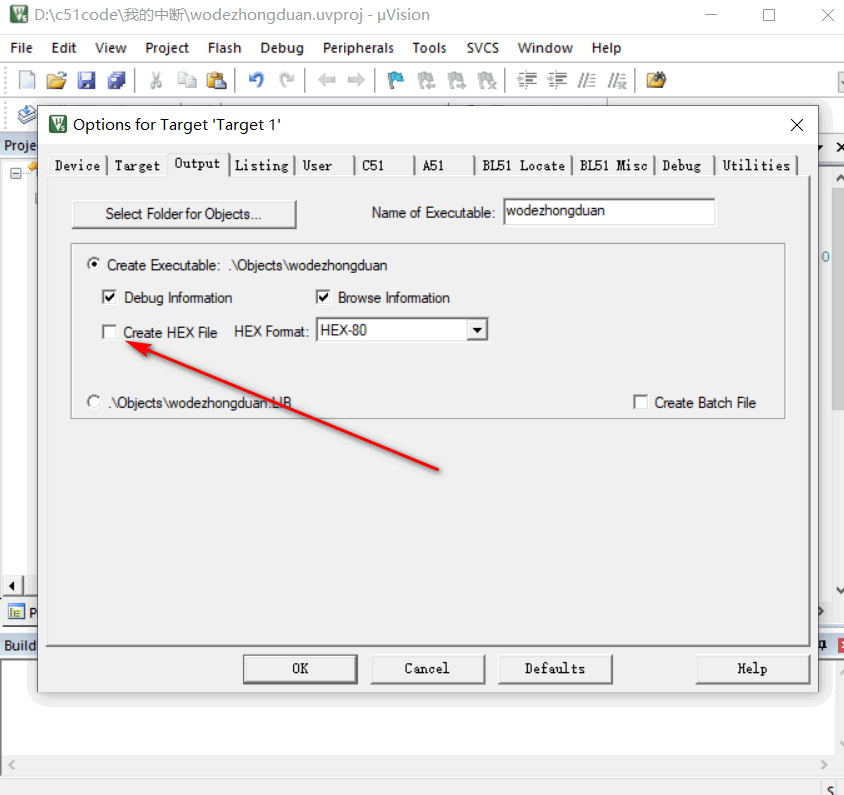This screenshot has height=795, width=844.
Task: Open the Flash menu
Action: click(224, 48)
